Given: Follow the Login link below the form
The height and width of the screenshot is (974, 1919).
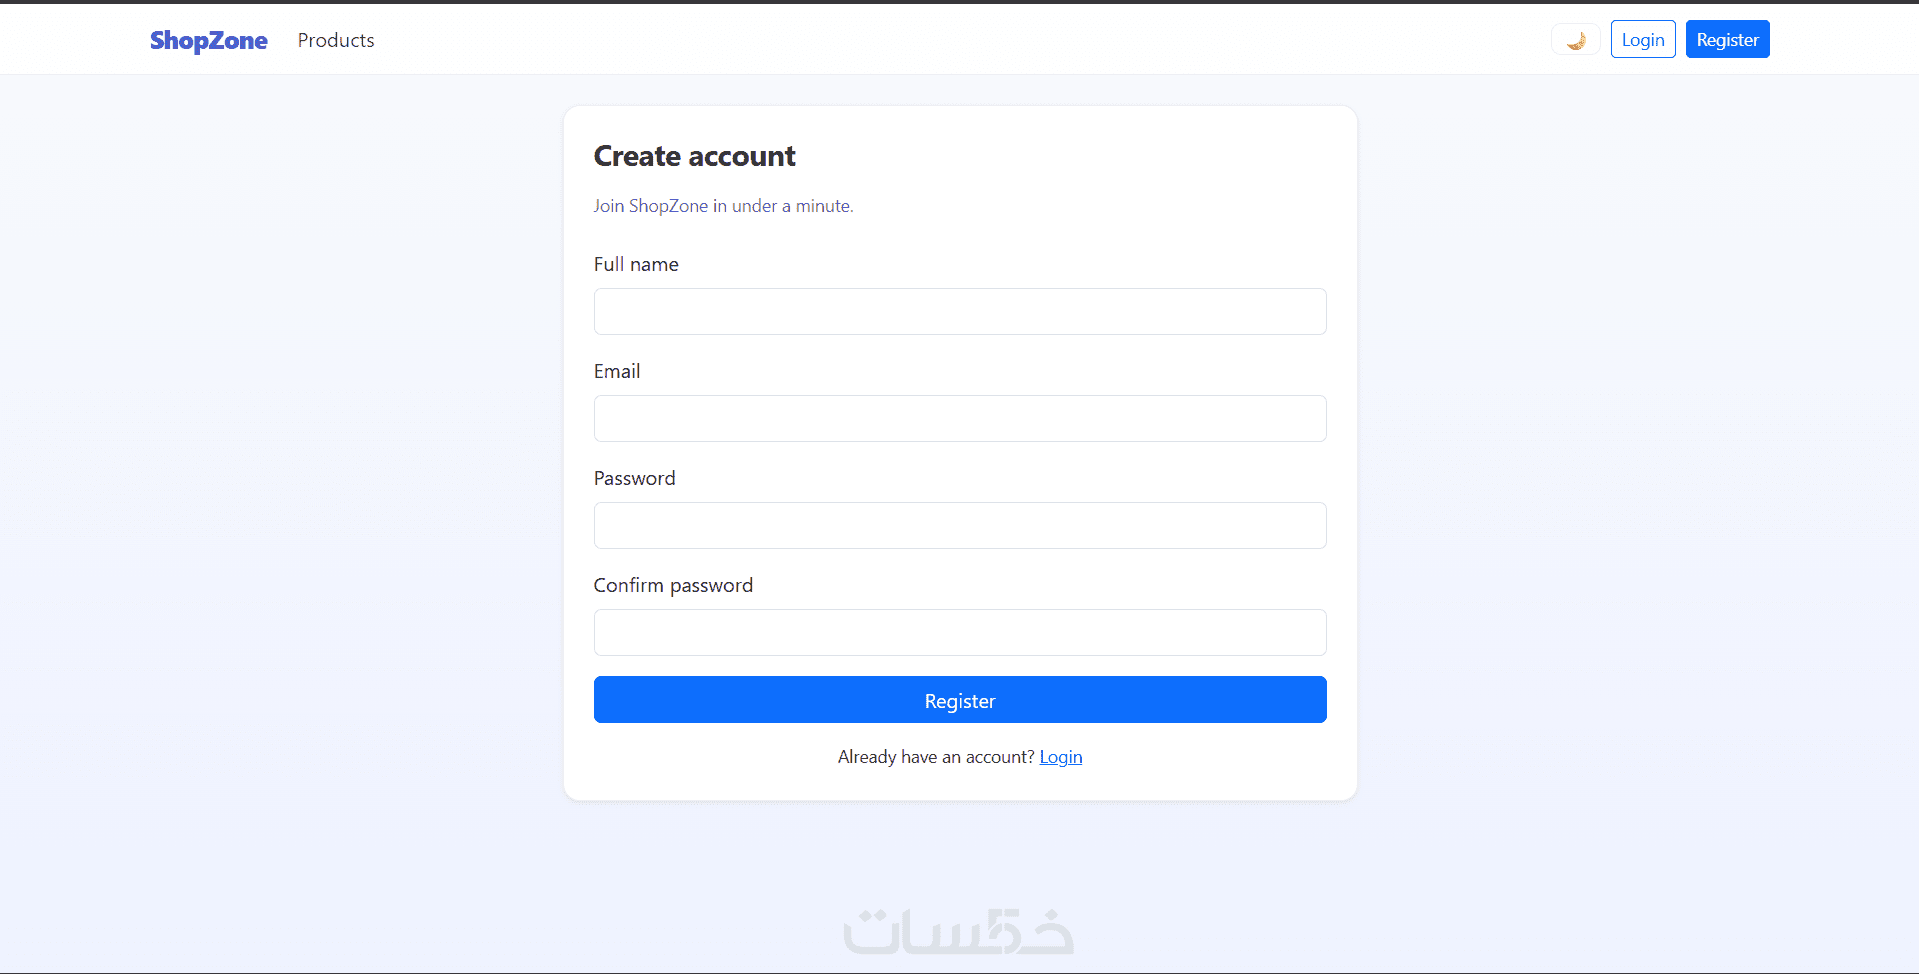Looking at the screenshot, I should tap(1061, 757).
